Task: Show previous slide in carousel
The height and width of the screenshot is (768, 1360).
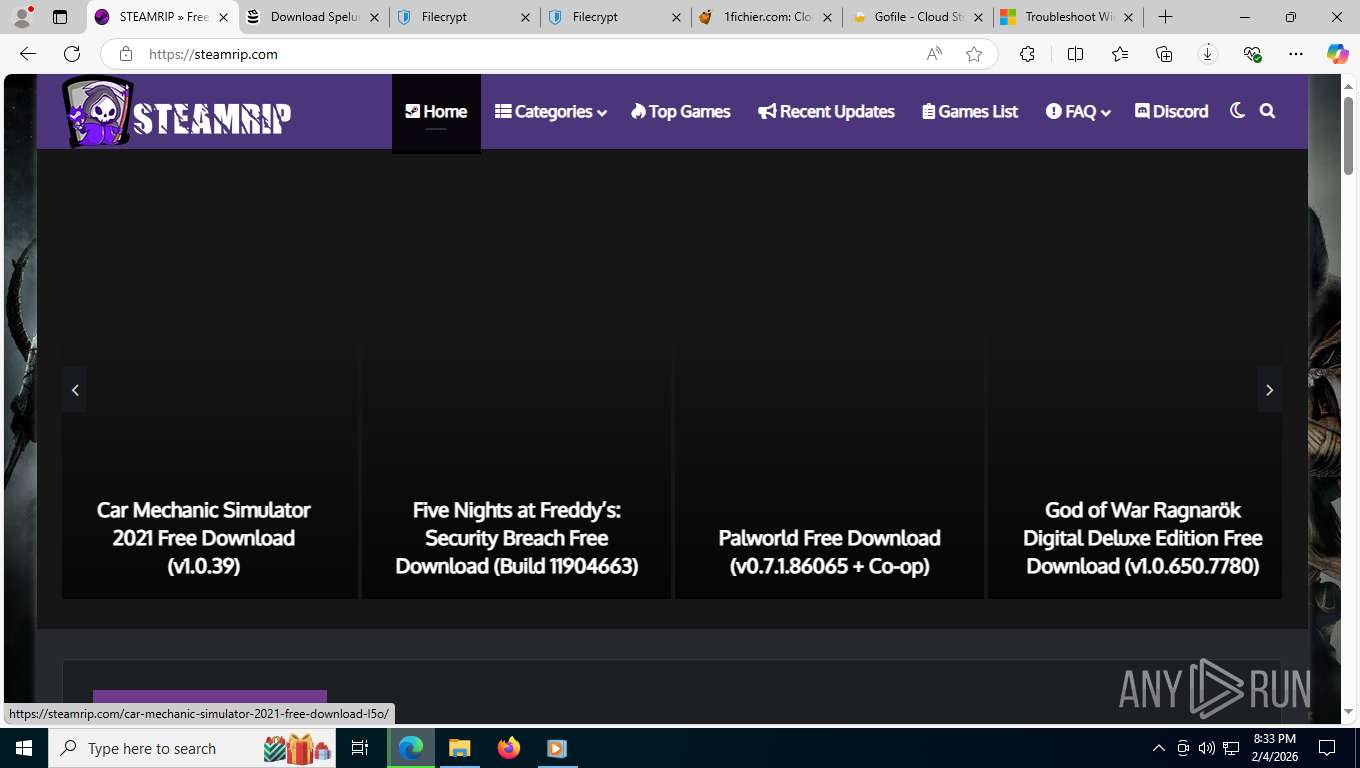Action: pyautogui.click(x=75, y=390)
